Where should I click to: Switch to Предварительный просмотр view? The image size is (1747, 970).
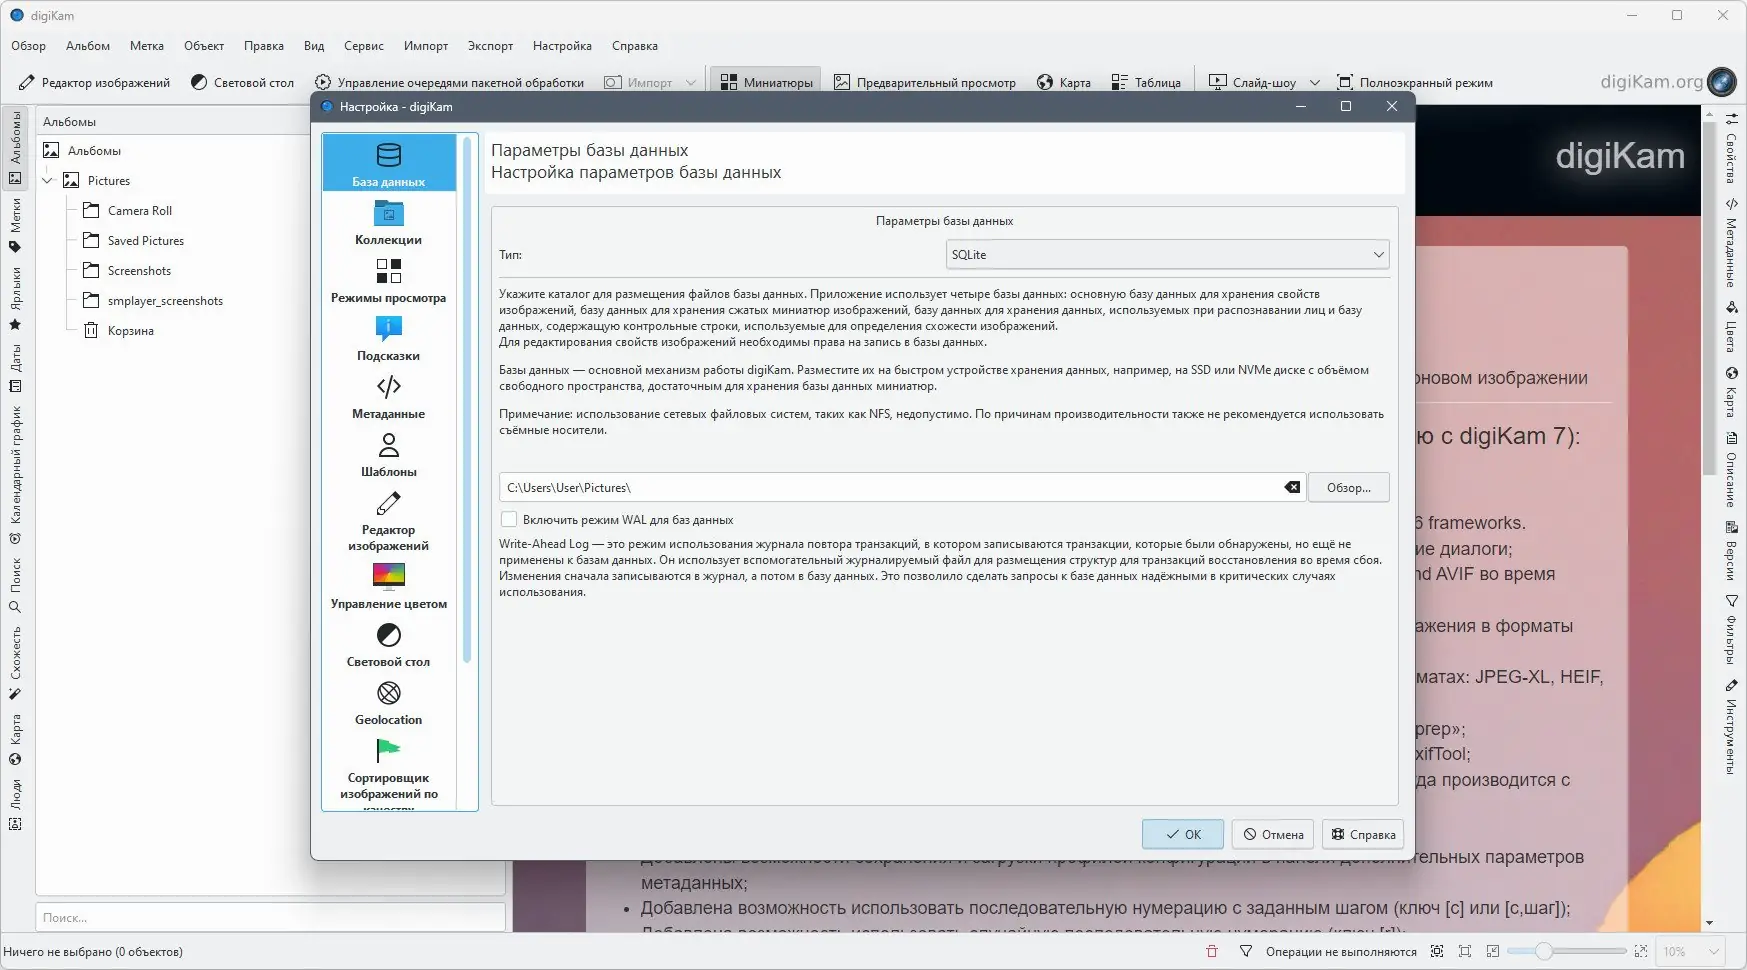click(x=925, y=82)
